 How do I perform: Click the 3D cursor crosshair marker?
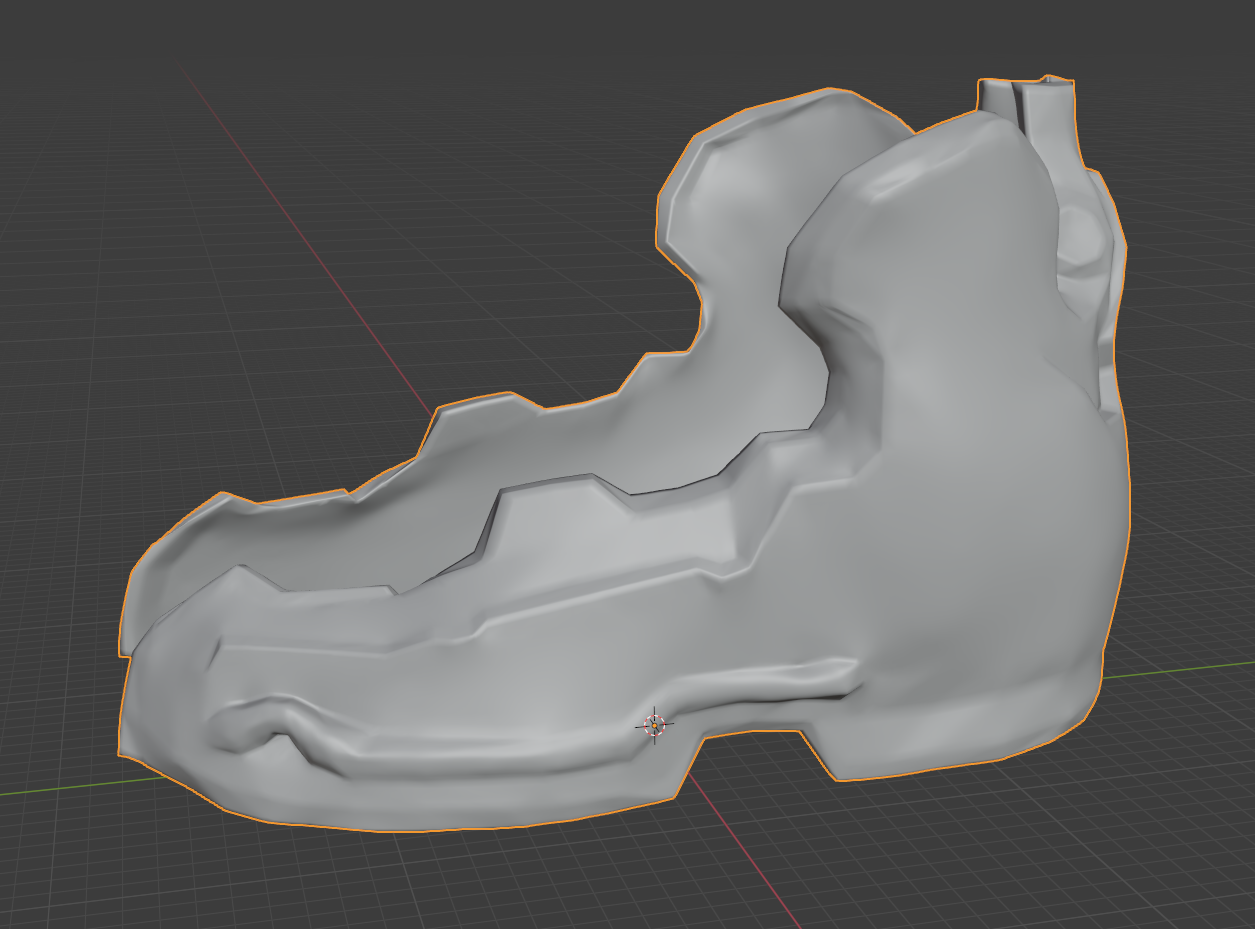(654, 726)
